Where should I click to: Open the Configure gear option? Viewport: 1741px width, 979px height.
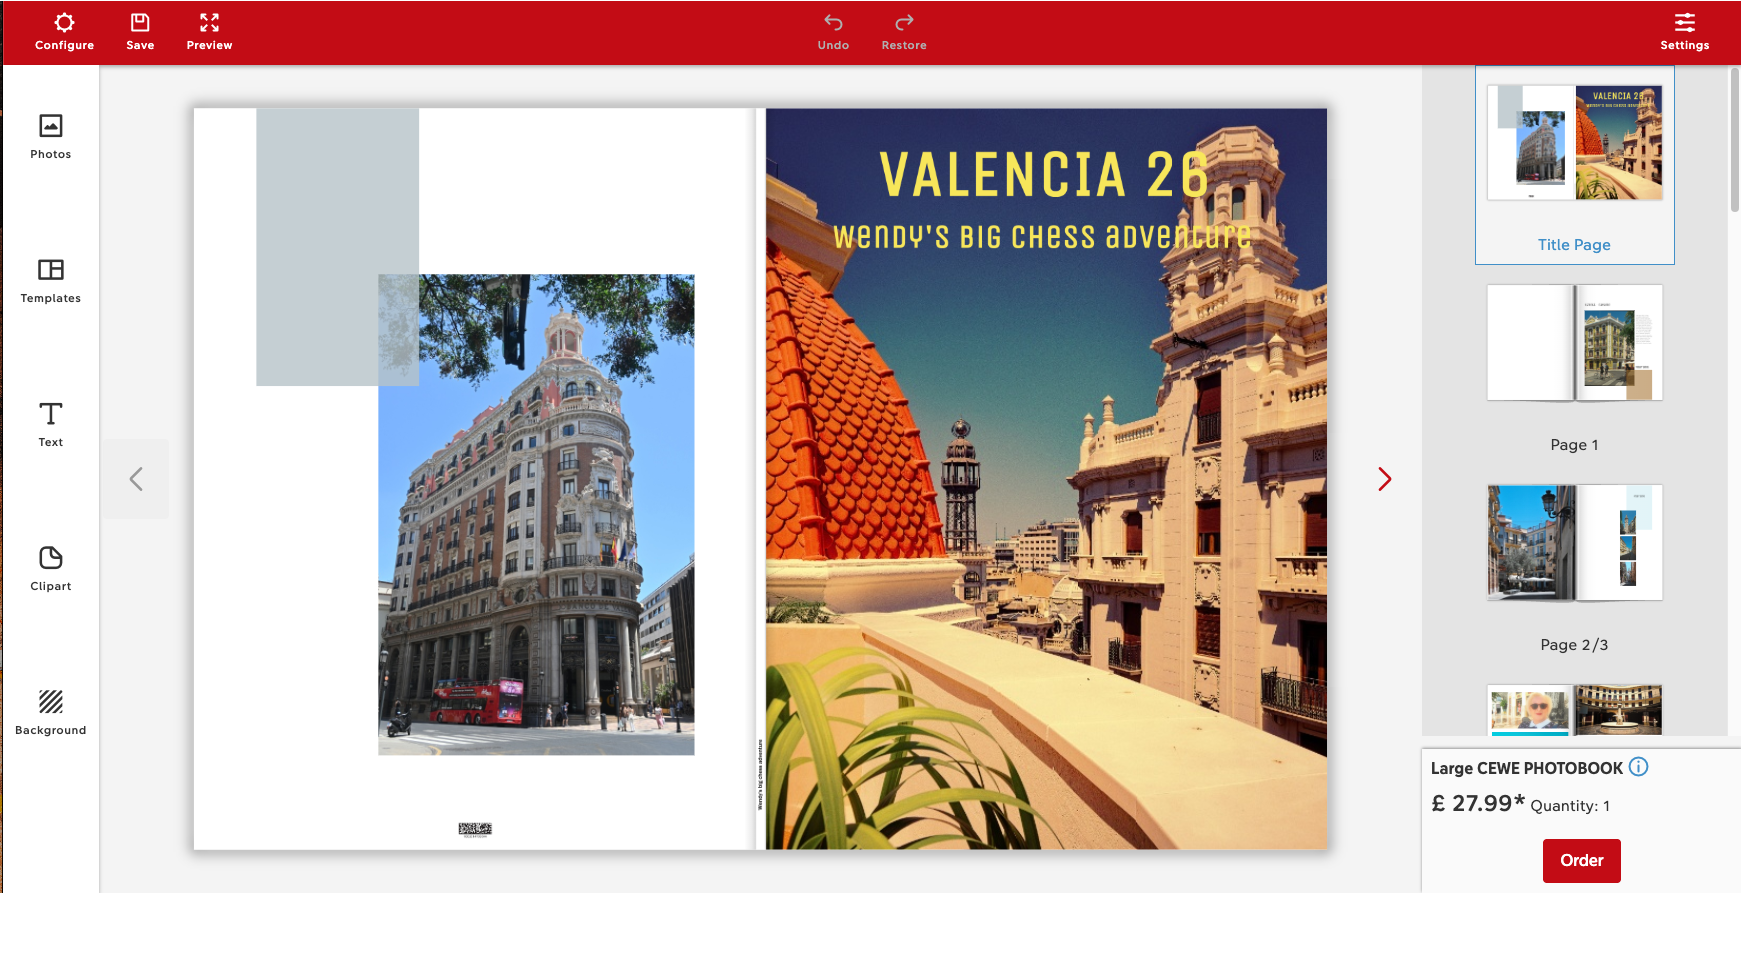click(64, 32)
